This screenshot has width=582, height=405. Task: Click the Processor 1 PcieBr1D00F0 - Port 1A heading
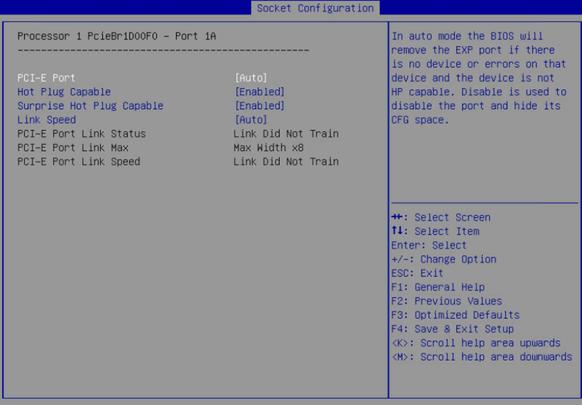coord(117,36)
